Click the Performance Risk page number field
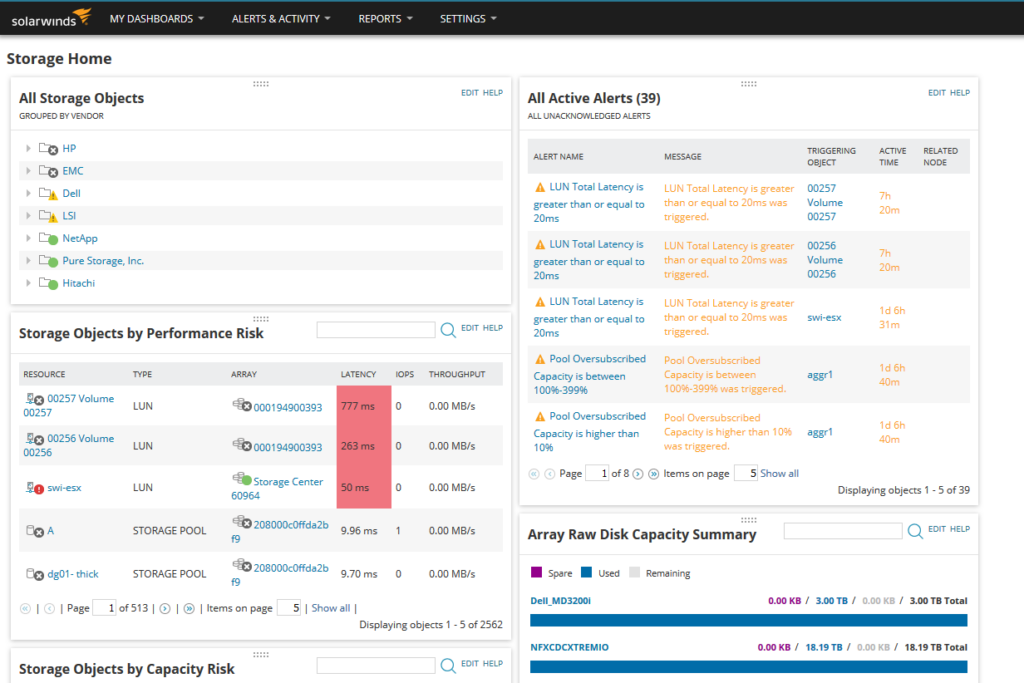The height and width of the screenshot is (683, 1024). click(x=104, y=608)
